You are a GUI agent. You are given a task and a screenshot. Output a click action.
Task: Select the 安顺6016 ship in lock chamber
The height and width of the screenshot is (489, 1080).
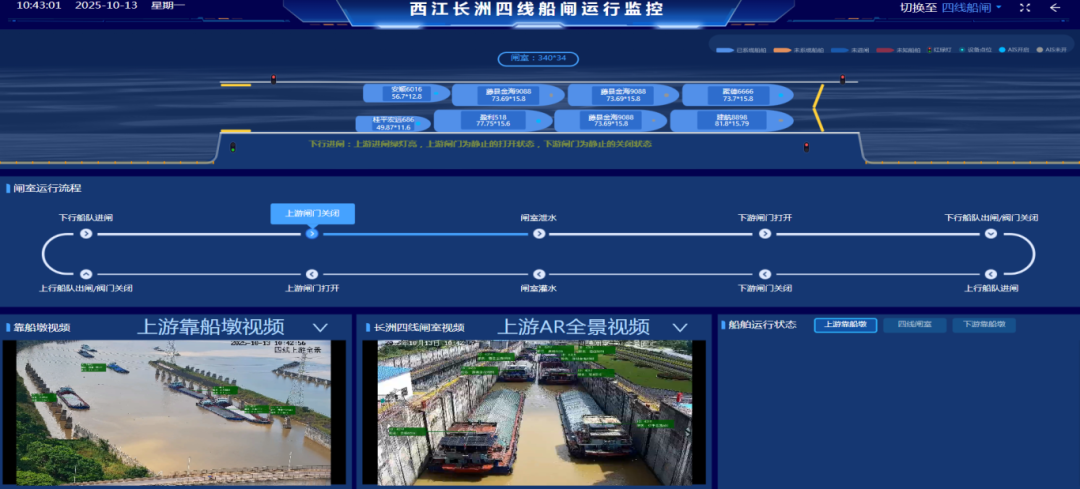(405, 93)
